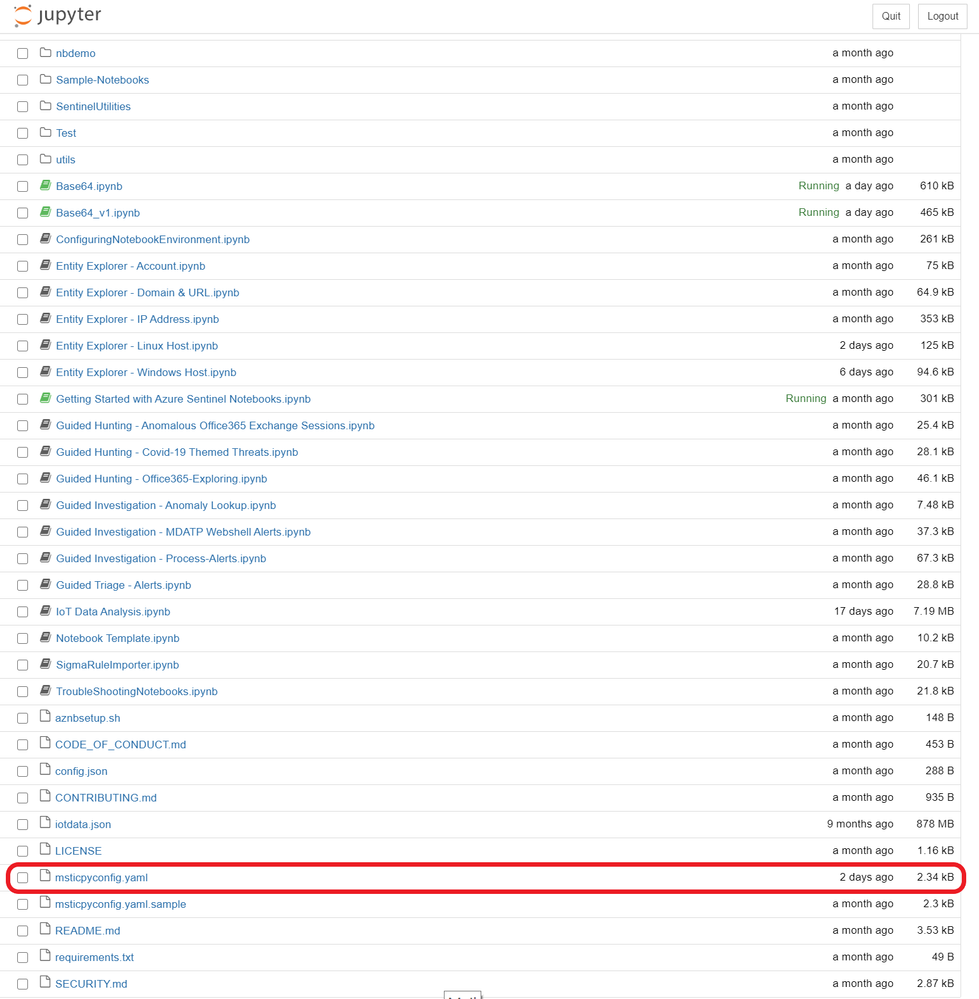Click the notebook icon for IoT Data Analysis
The image size is (979, 999).
pos(45,611)
